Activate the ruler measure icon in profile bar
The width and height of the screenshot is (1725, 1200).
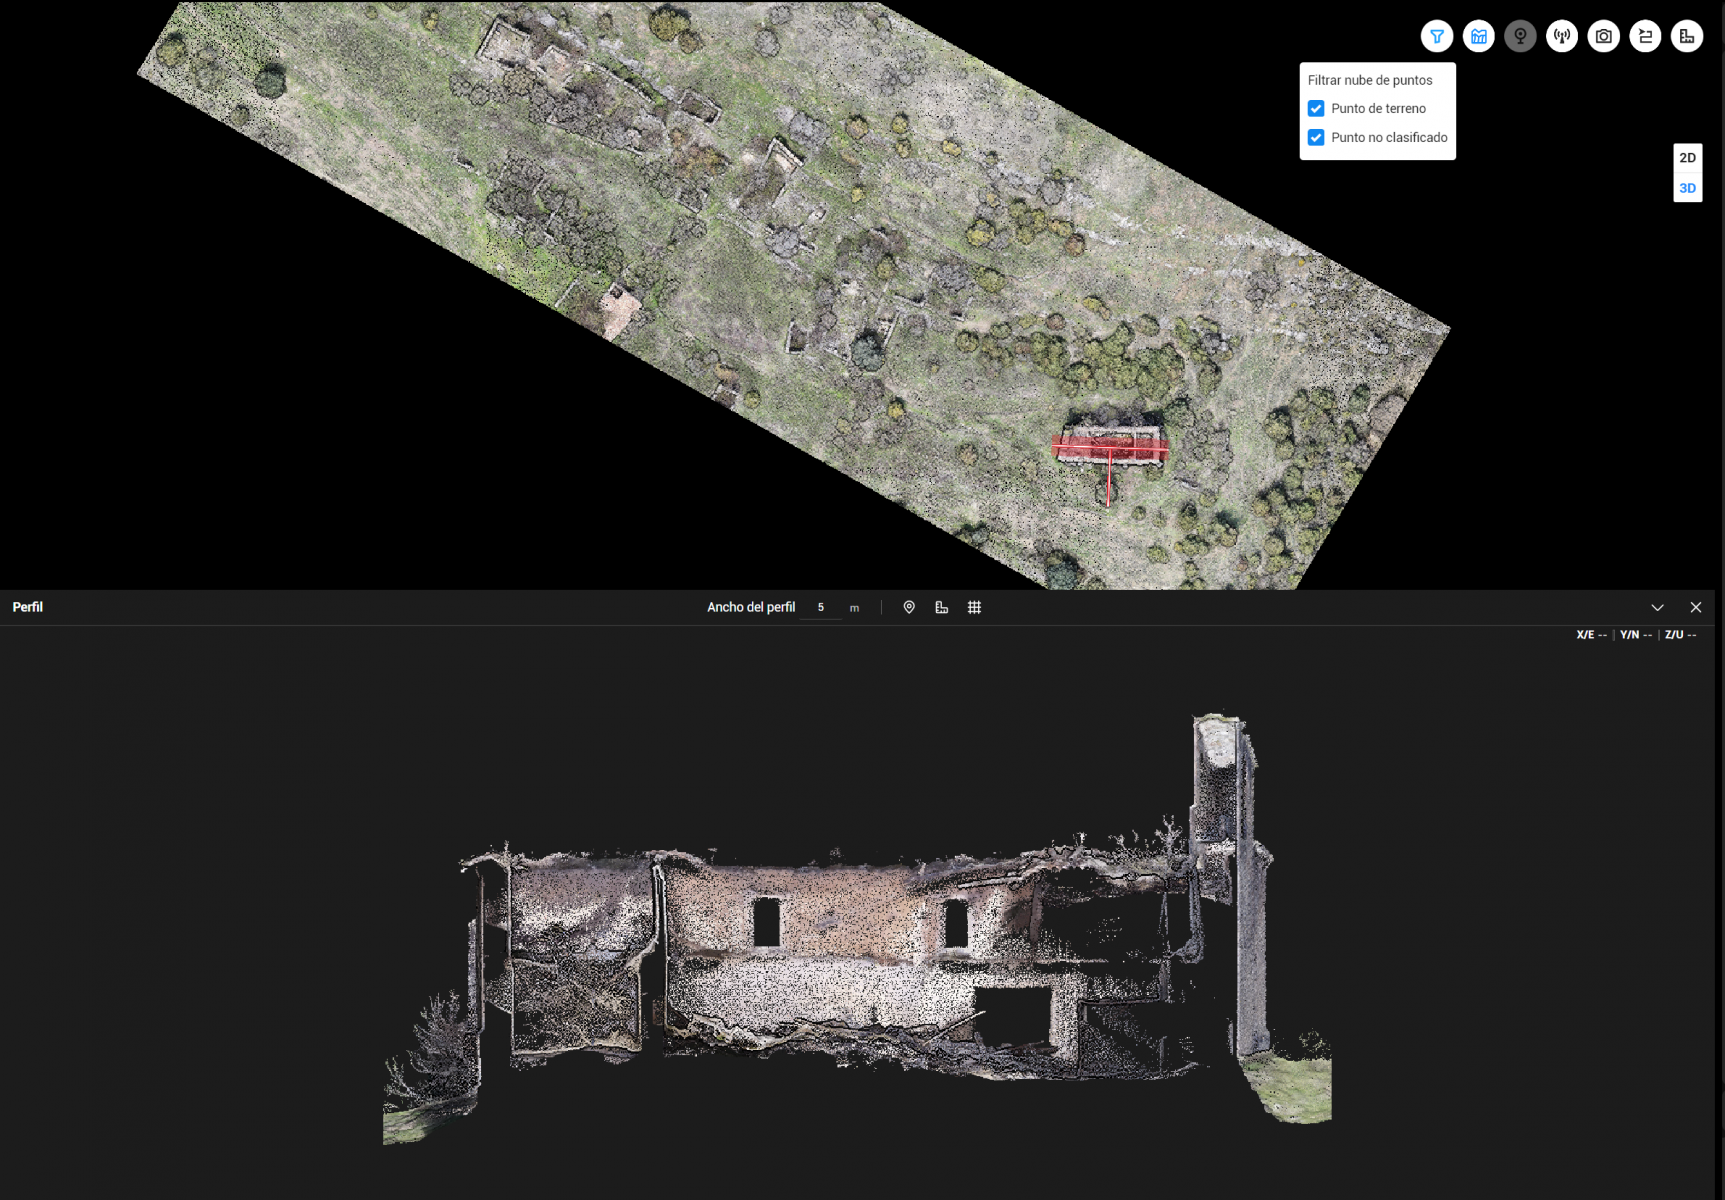941,607
